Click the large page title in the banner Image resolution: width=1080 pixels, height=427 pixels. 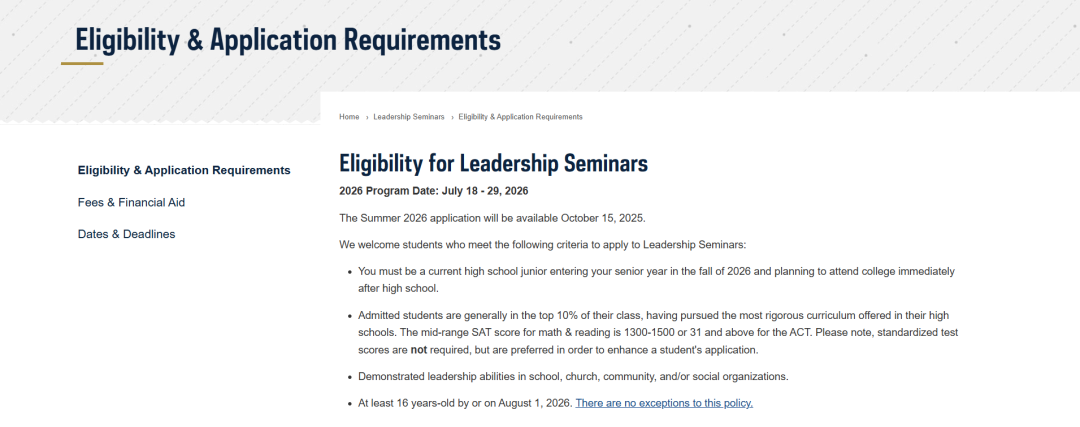(288, 40)
